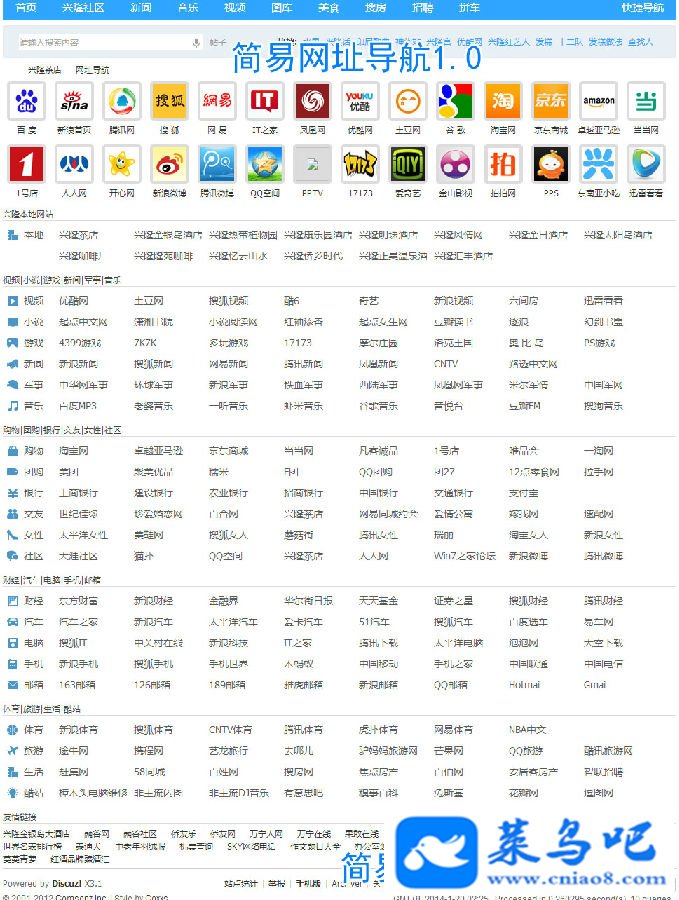The height and width of the screenshot is (900, 679).
Task: Open the QQ空间 star icon
Action: [x=265, y=164]
